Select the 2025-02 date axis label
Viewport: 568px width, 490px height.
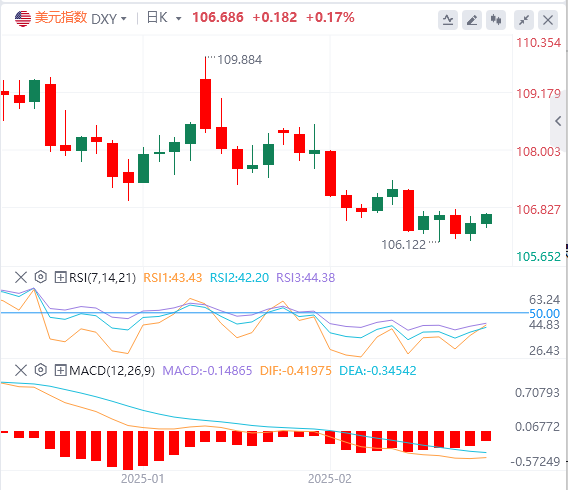pyautogui.click(x=330, y=479)
